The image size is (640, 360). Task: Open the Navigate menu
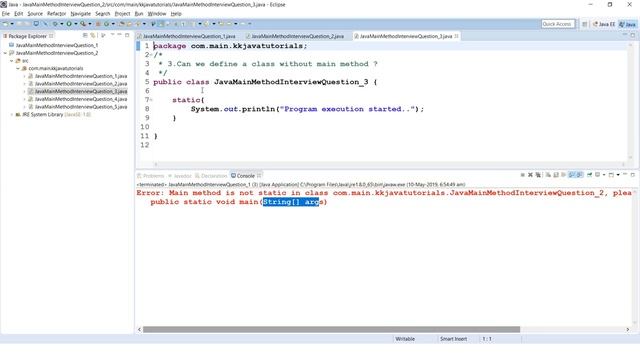(x=80, y=13)
